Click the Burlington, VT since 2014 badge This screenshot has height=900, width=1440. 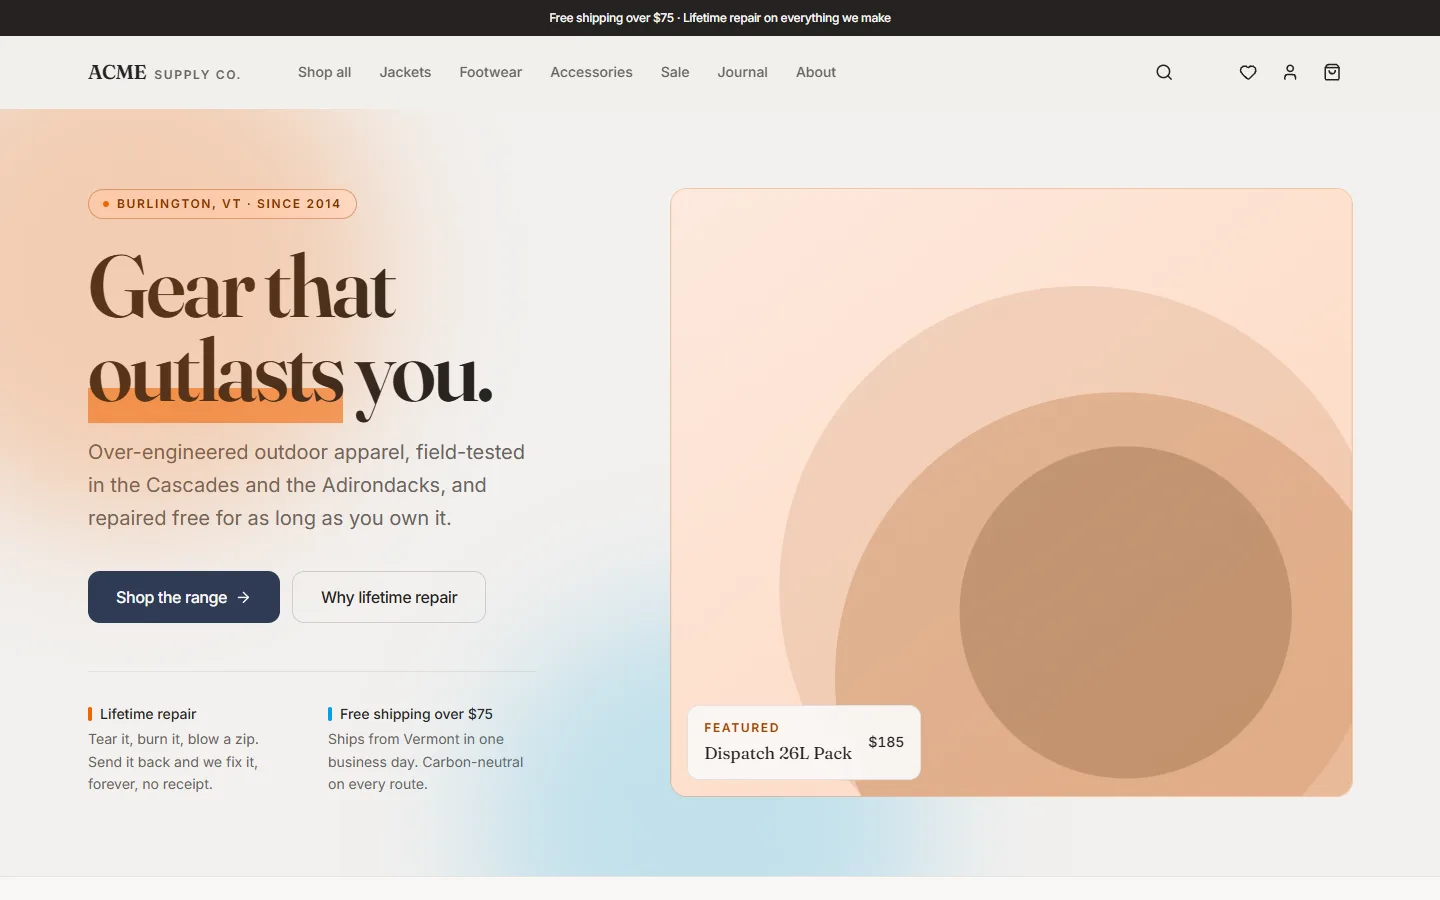pyautogui.click(x=222, y=203)
